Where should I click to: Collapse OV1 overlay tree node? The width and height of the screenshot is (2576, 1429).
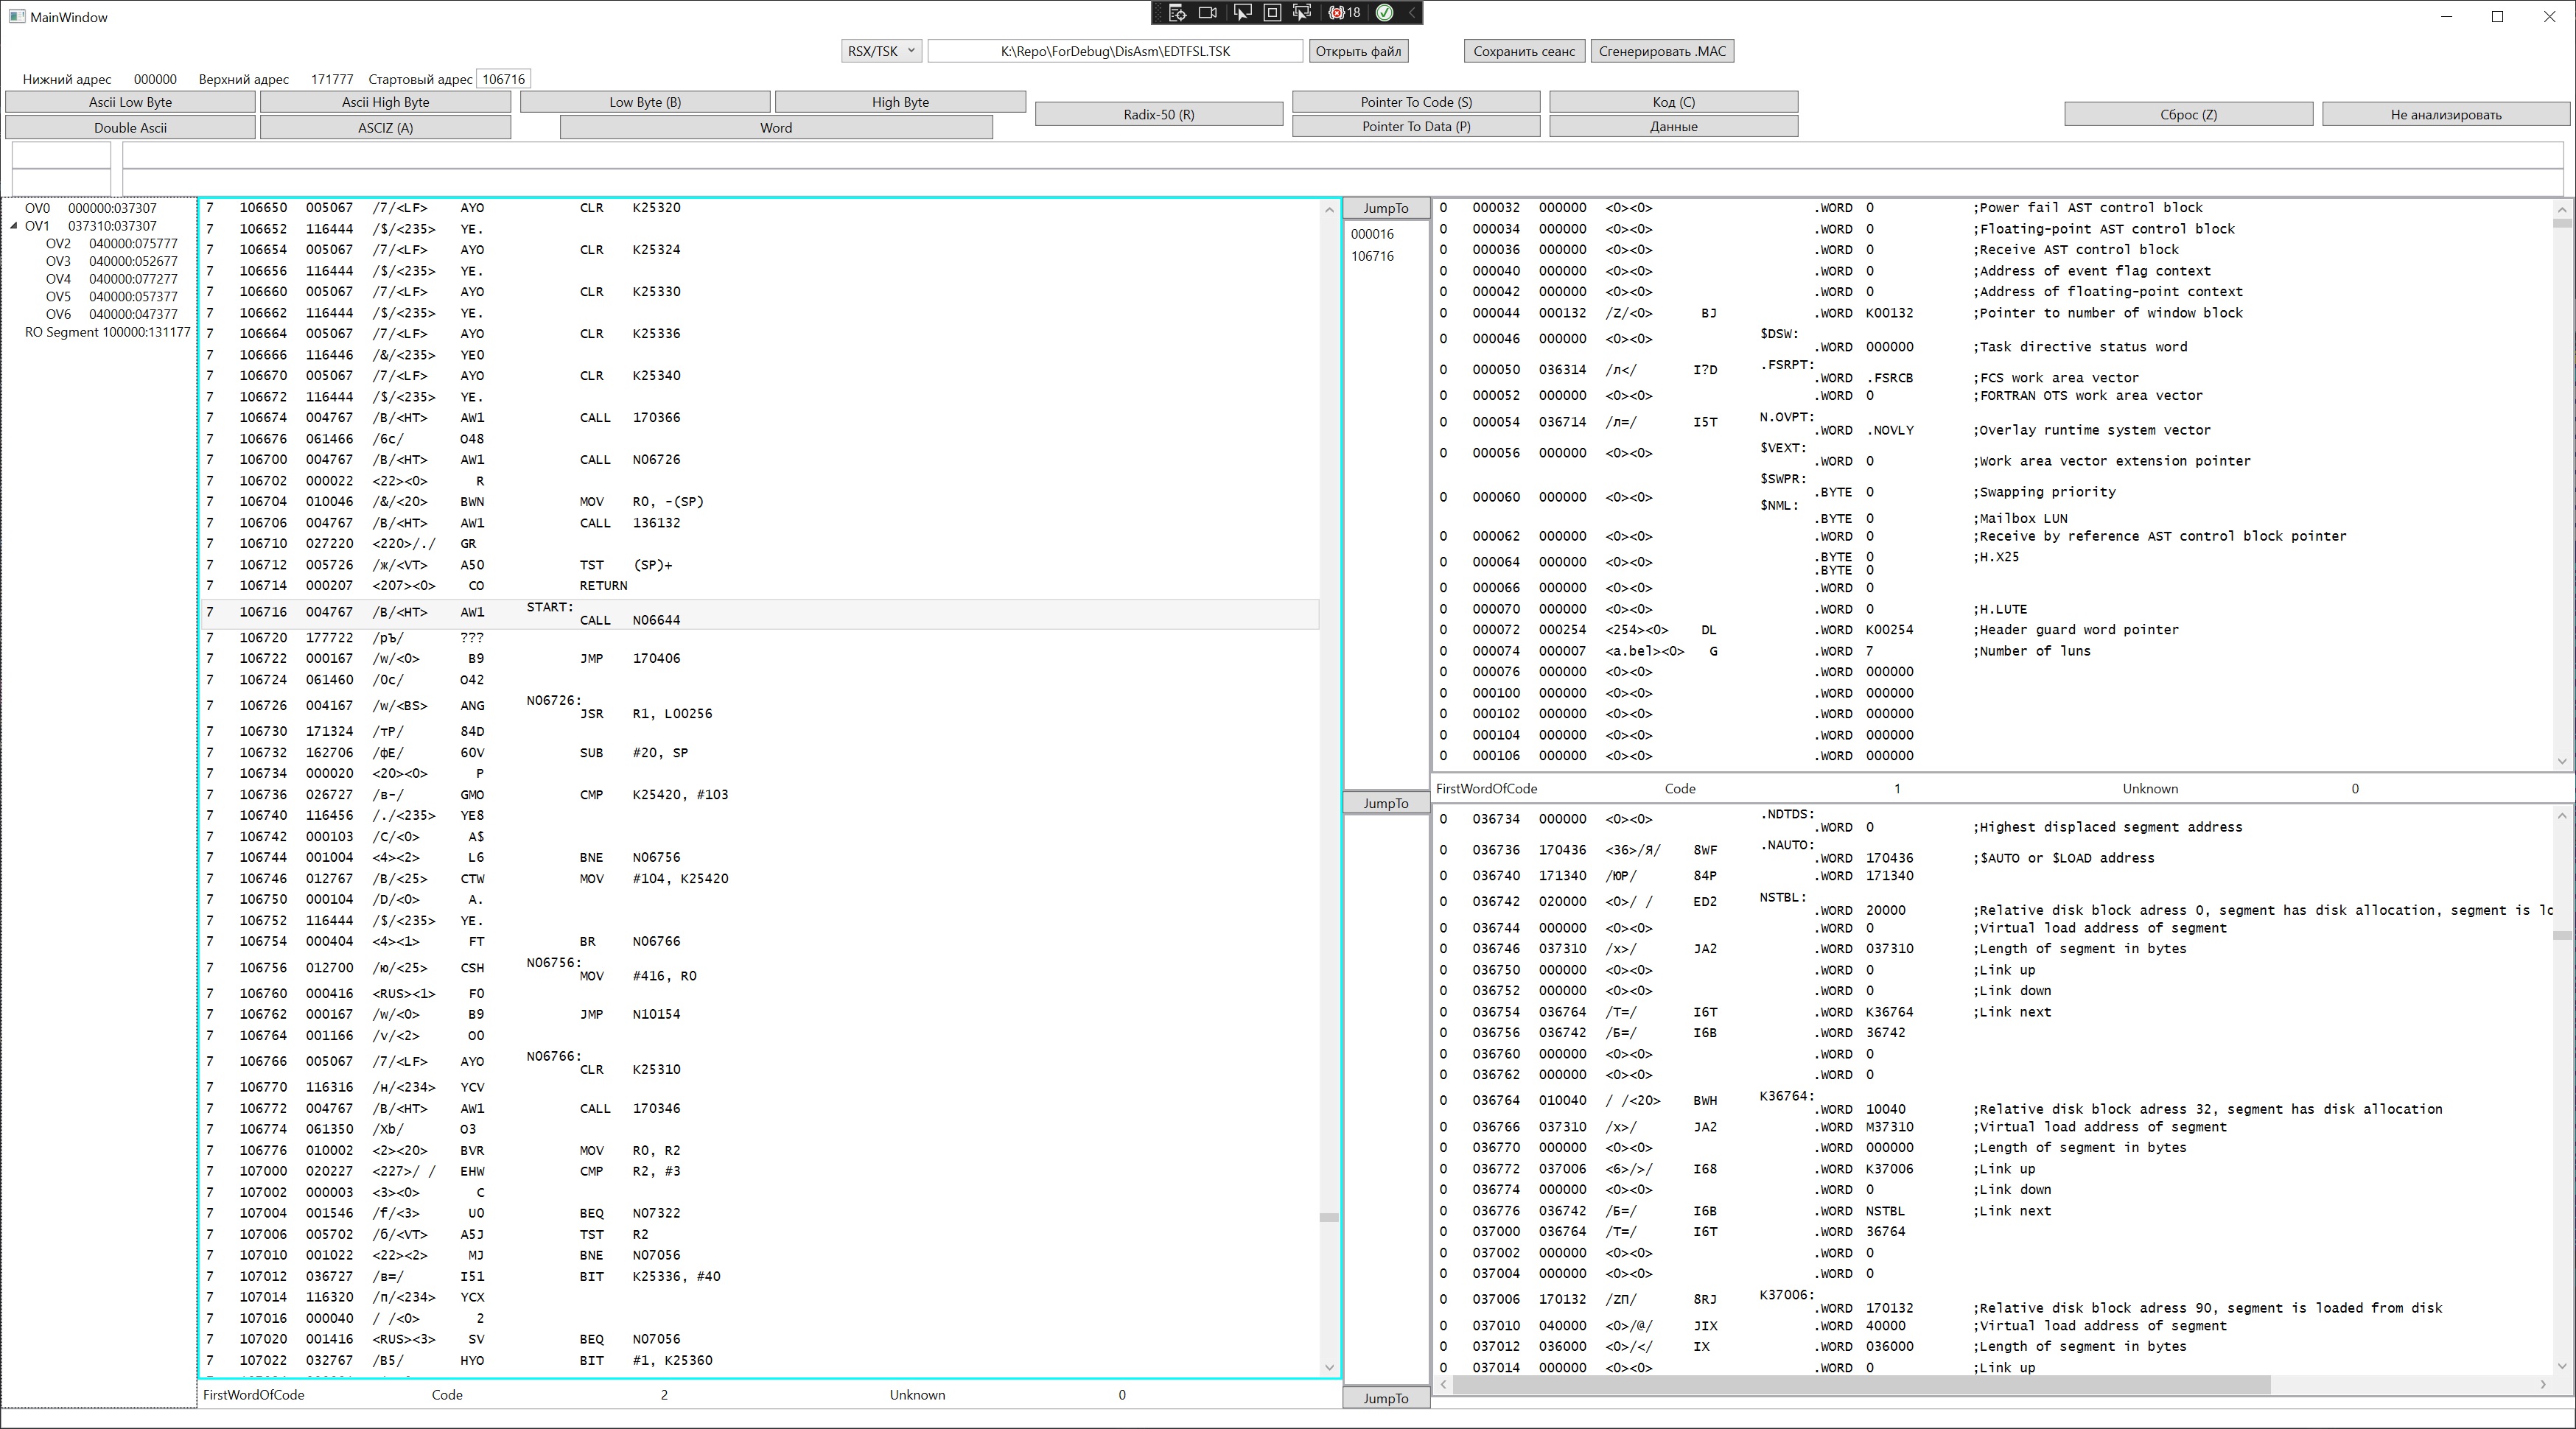pos(14,226)
